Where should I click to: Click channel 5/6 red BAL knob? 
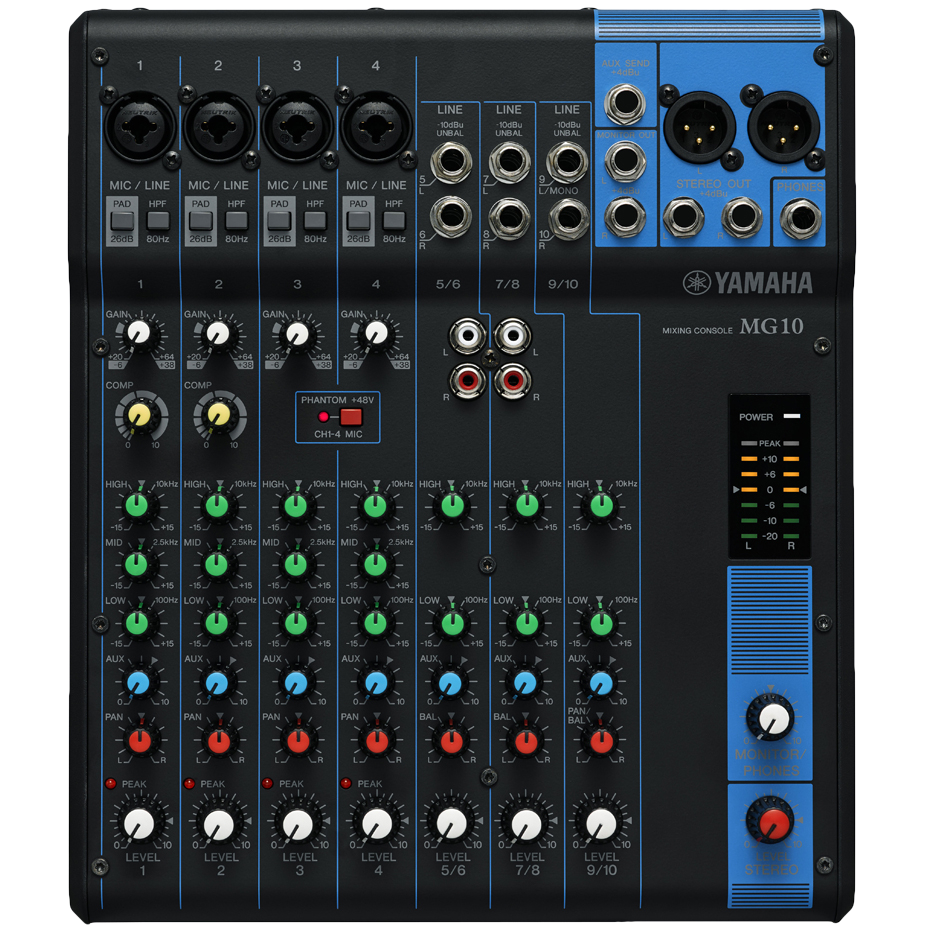pyautogui.click(x=452, y=741)
